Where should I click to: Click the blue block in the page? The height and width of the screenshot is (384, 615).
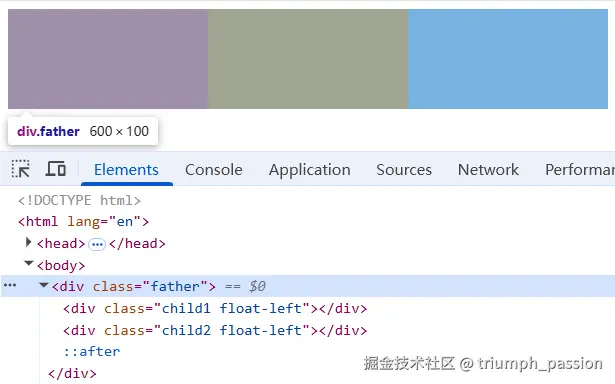508,59
